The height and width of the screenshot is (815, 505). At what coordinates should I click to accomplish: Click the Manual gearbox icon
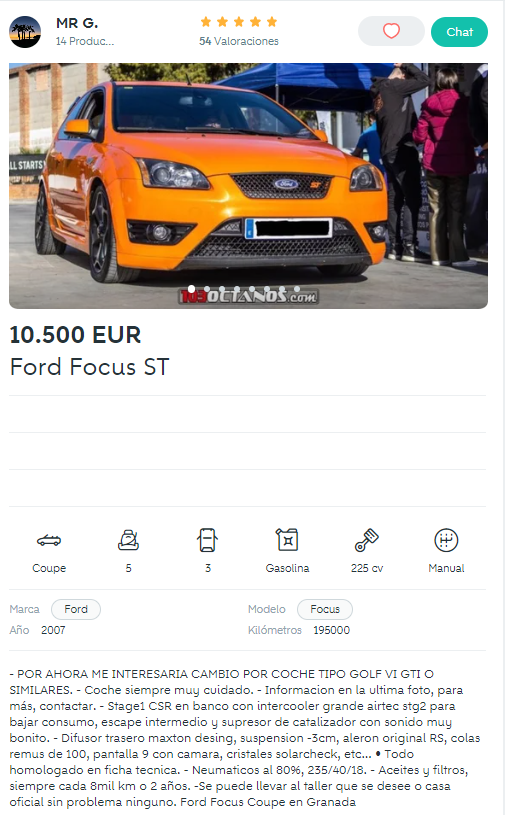tap(446, 540)
